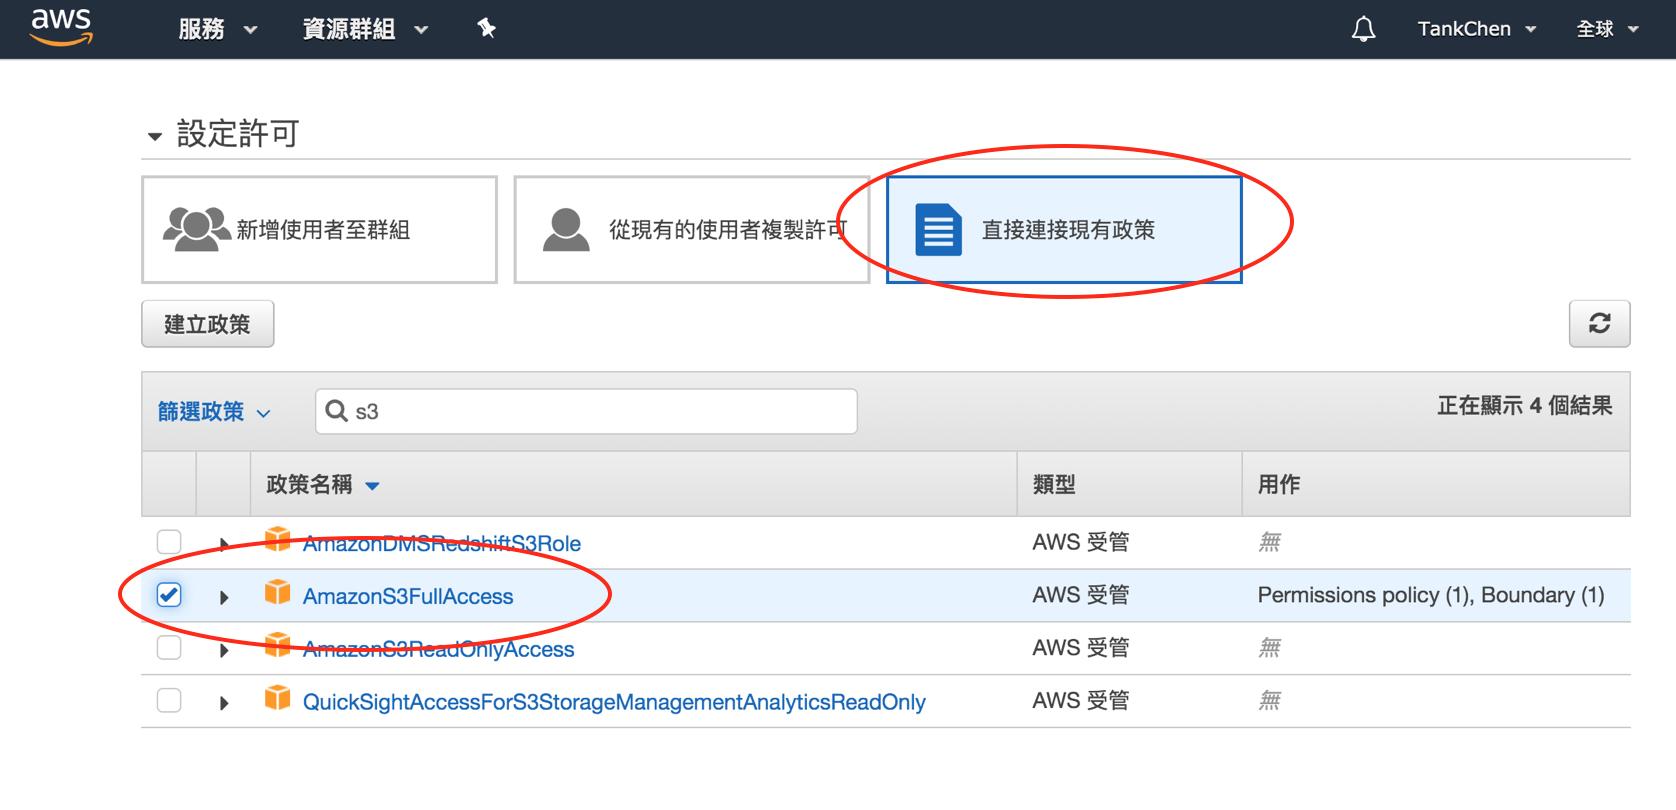The height and width of the screenshot is (810, 1676).
Task: Click the 類型 column header
Action: (1054, 485)
